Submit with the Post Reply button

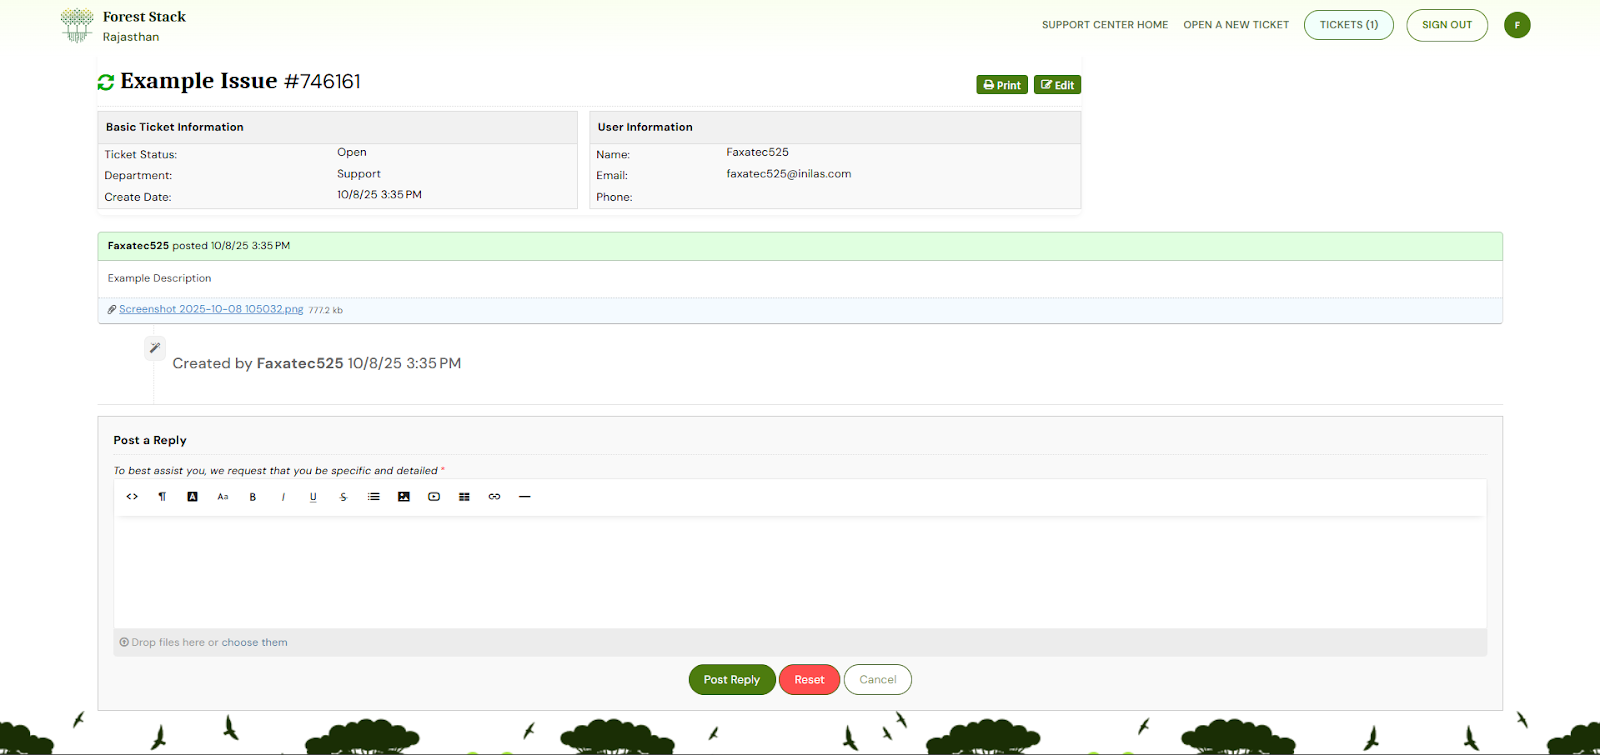coord(732,680)
